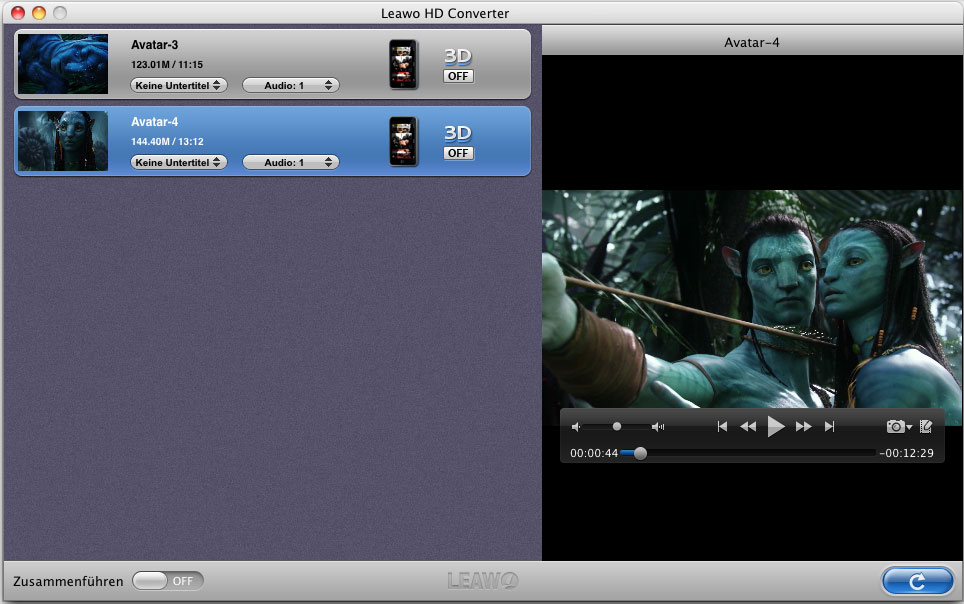Toggle 3D OFF switch for Avatar-4
Screen dimensions: 964x604
458,153
